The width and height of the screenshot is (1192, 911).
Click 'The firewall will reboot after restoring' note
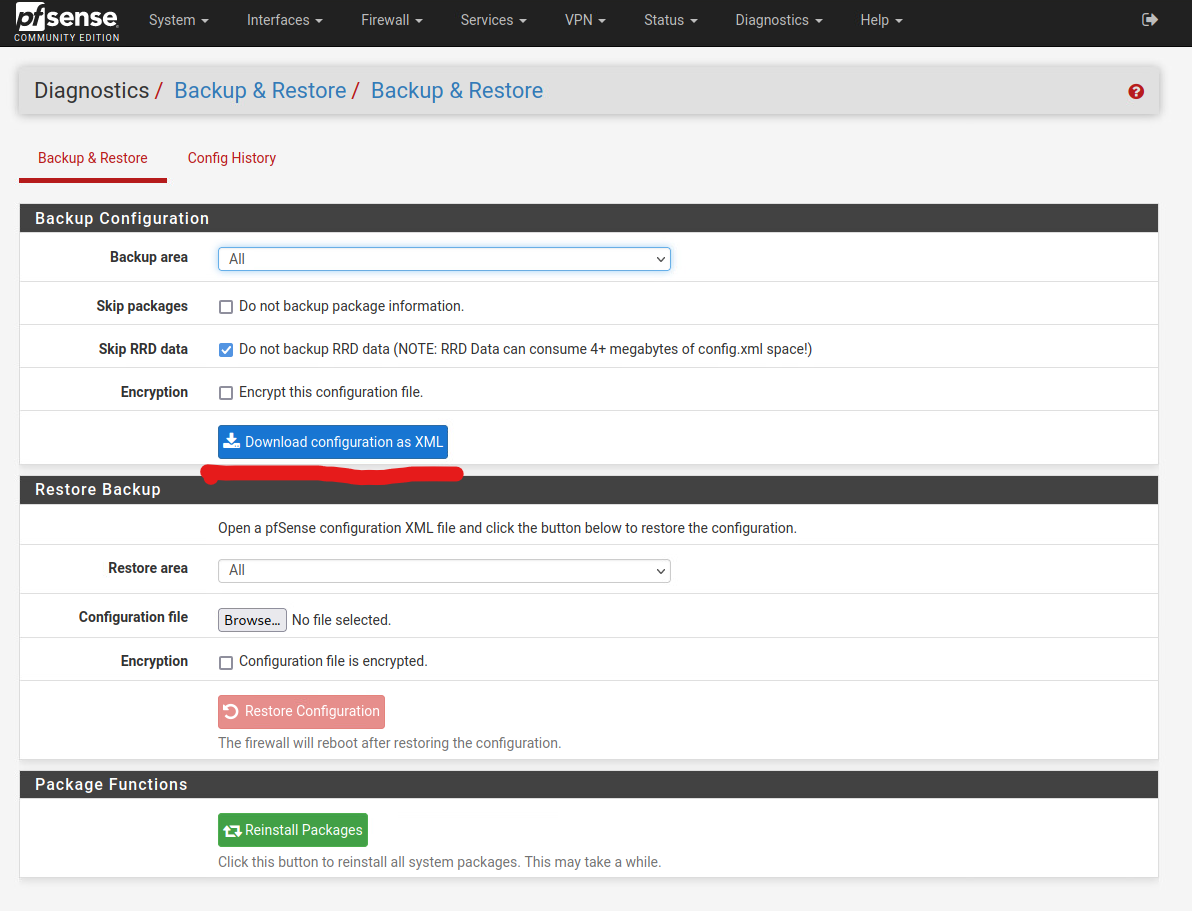coord(389,743)
